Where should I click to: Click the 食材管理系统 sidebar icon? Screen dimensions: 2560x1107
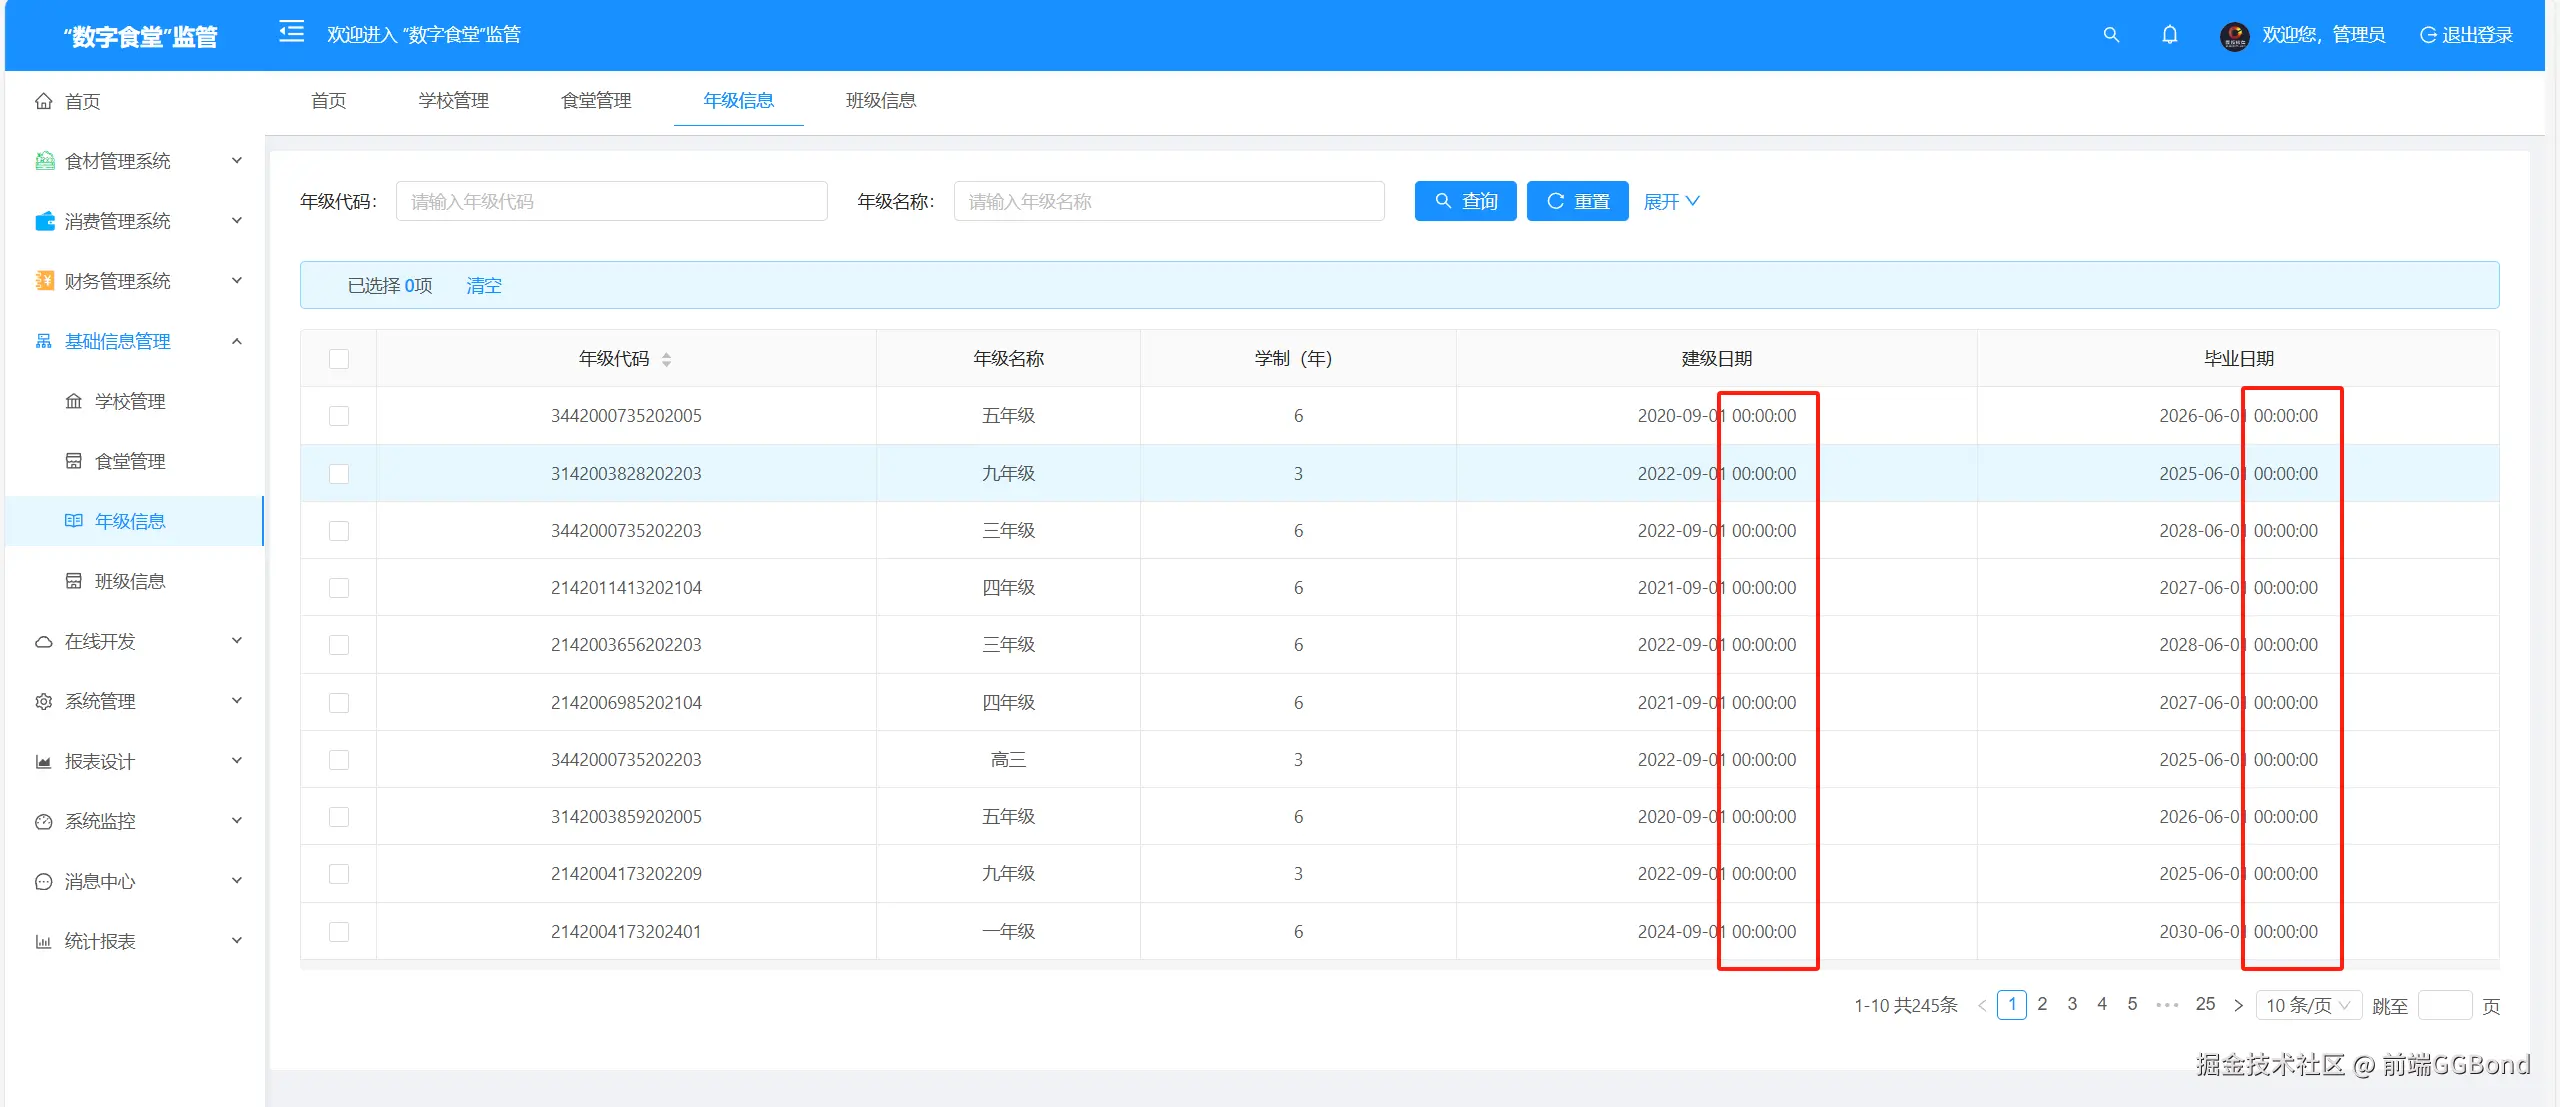[x=45, y=161]
